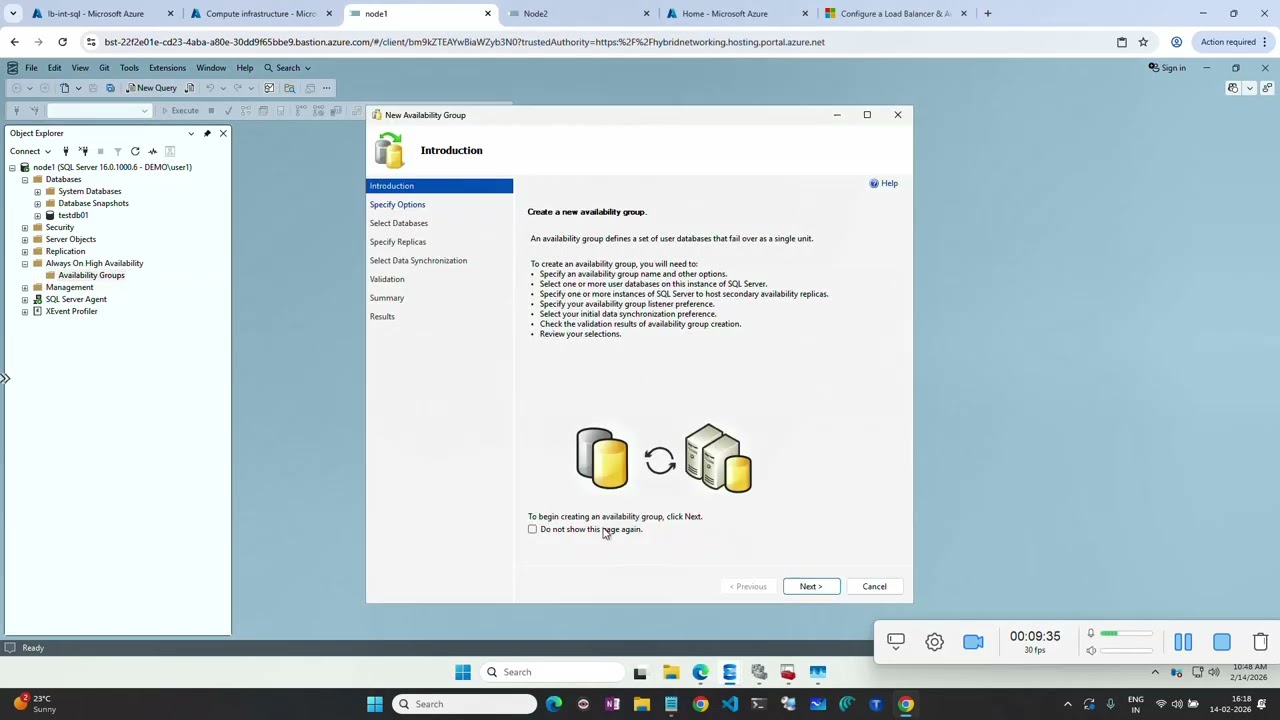The width and height of the screenshot is (1280, 720).
Task: Expand the testdb01 database node
Action: click(x=38, y=215)
